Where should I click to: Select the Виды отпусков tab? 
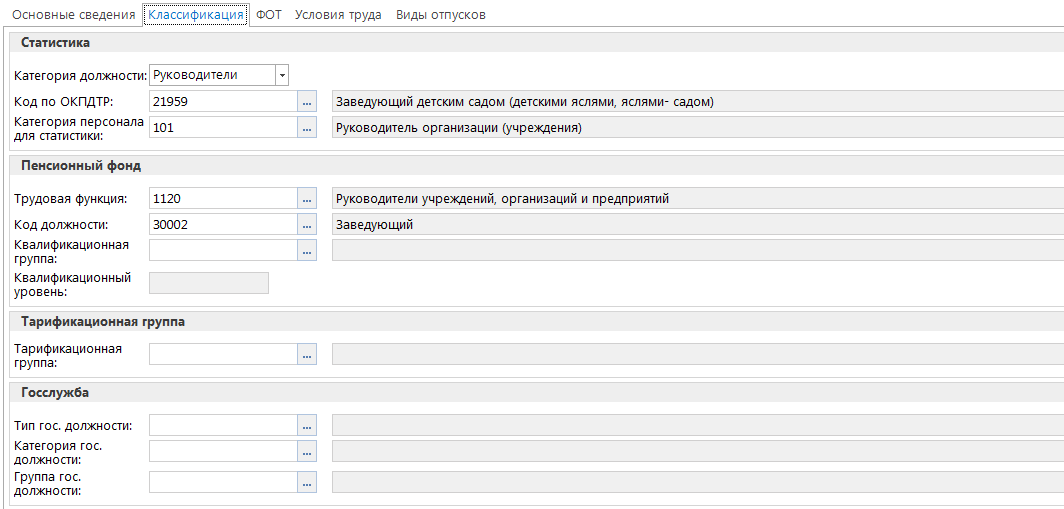tap(441, 15)
